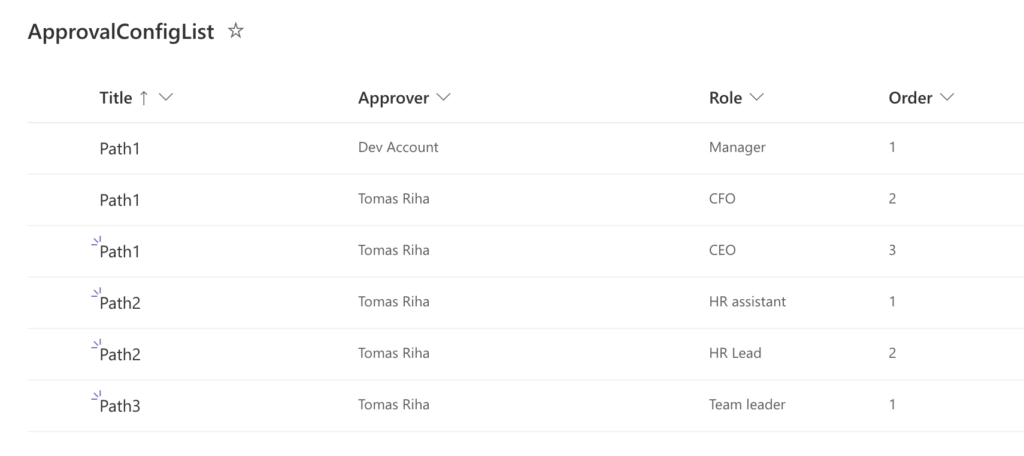The height and width of the screenshot is (456, 1024).
Task: Open the Role column dropdown chevron
Action: (756, 97)
